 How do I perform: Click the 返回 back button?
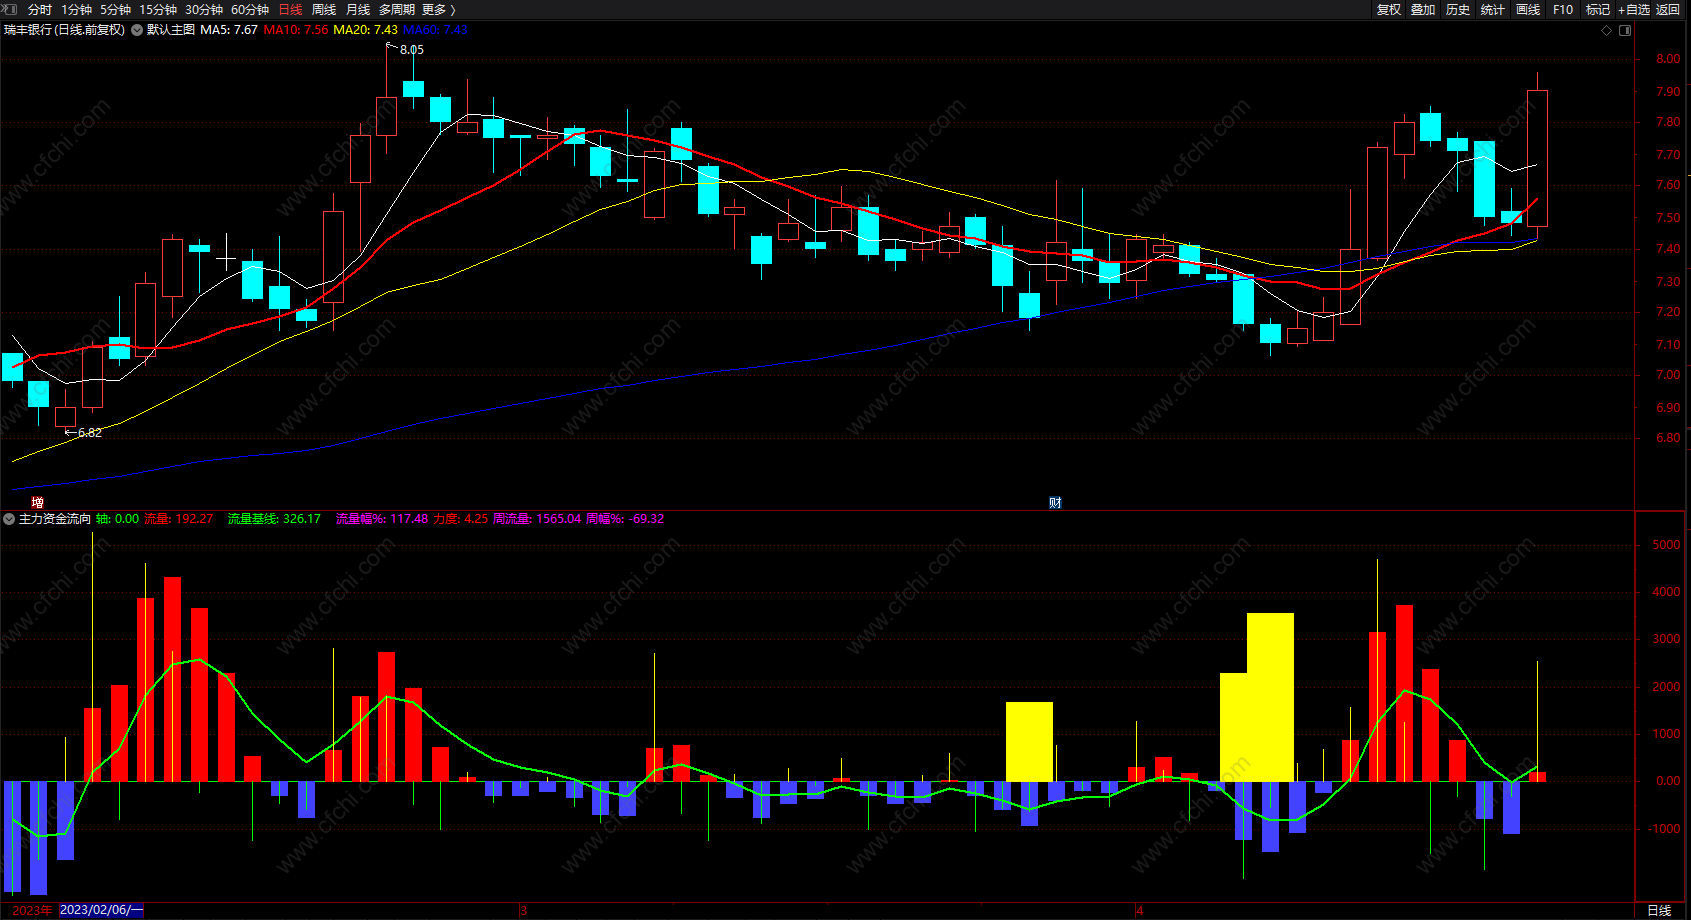[1668, 10]
